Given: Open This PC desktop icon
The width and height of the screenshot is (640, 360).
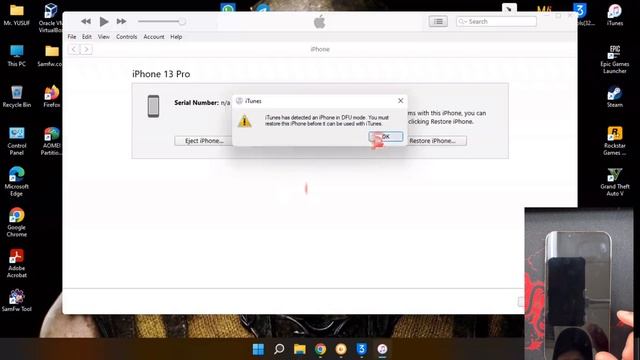Looking at the screenshot, I should tap(17, 56).
